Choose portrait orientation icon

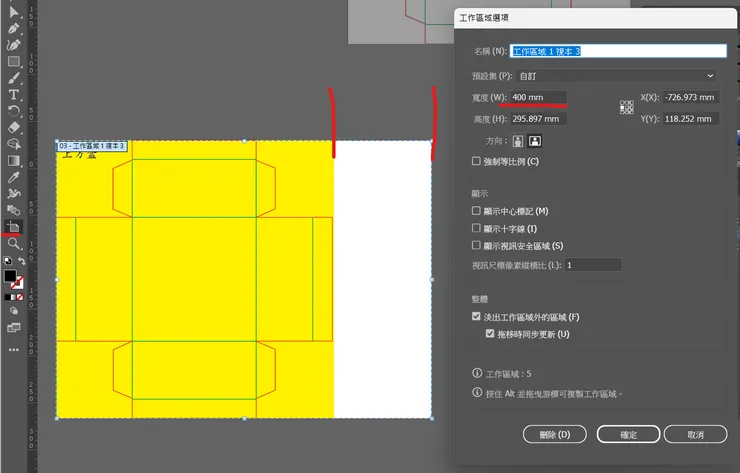point(518,141)
